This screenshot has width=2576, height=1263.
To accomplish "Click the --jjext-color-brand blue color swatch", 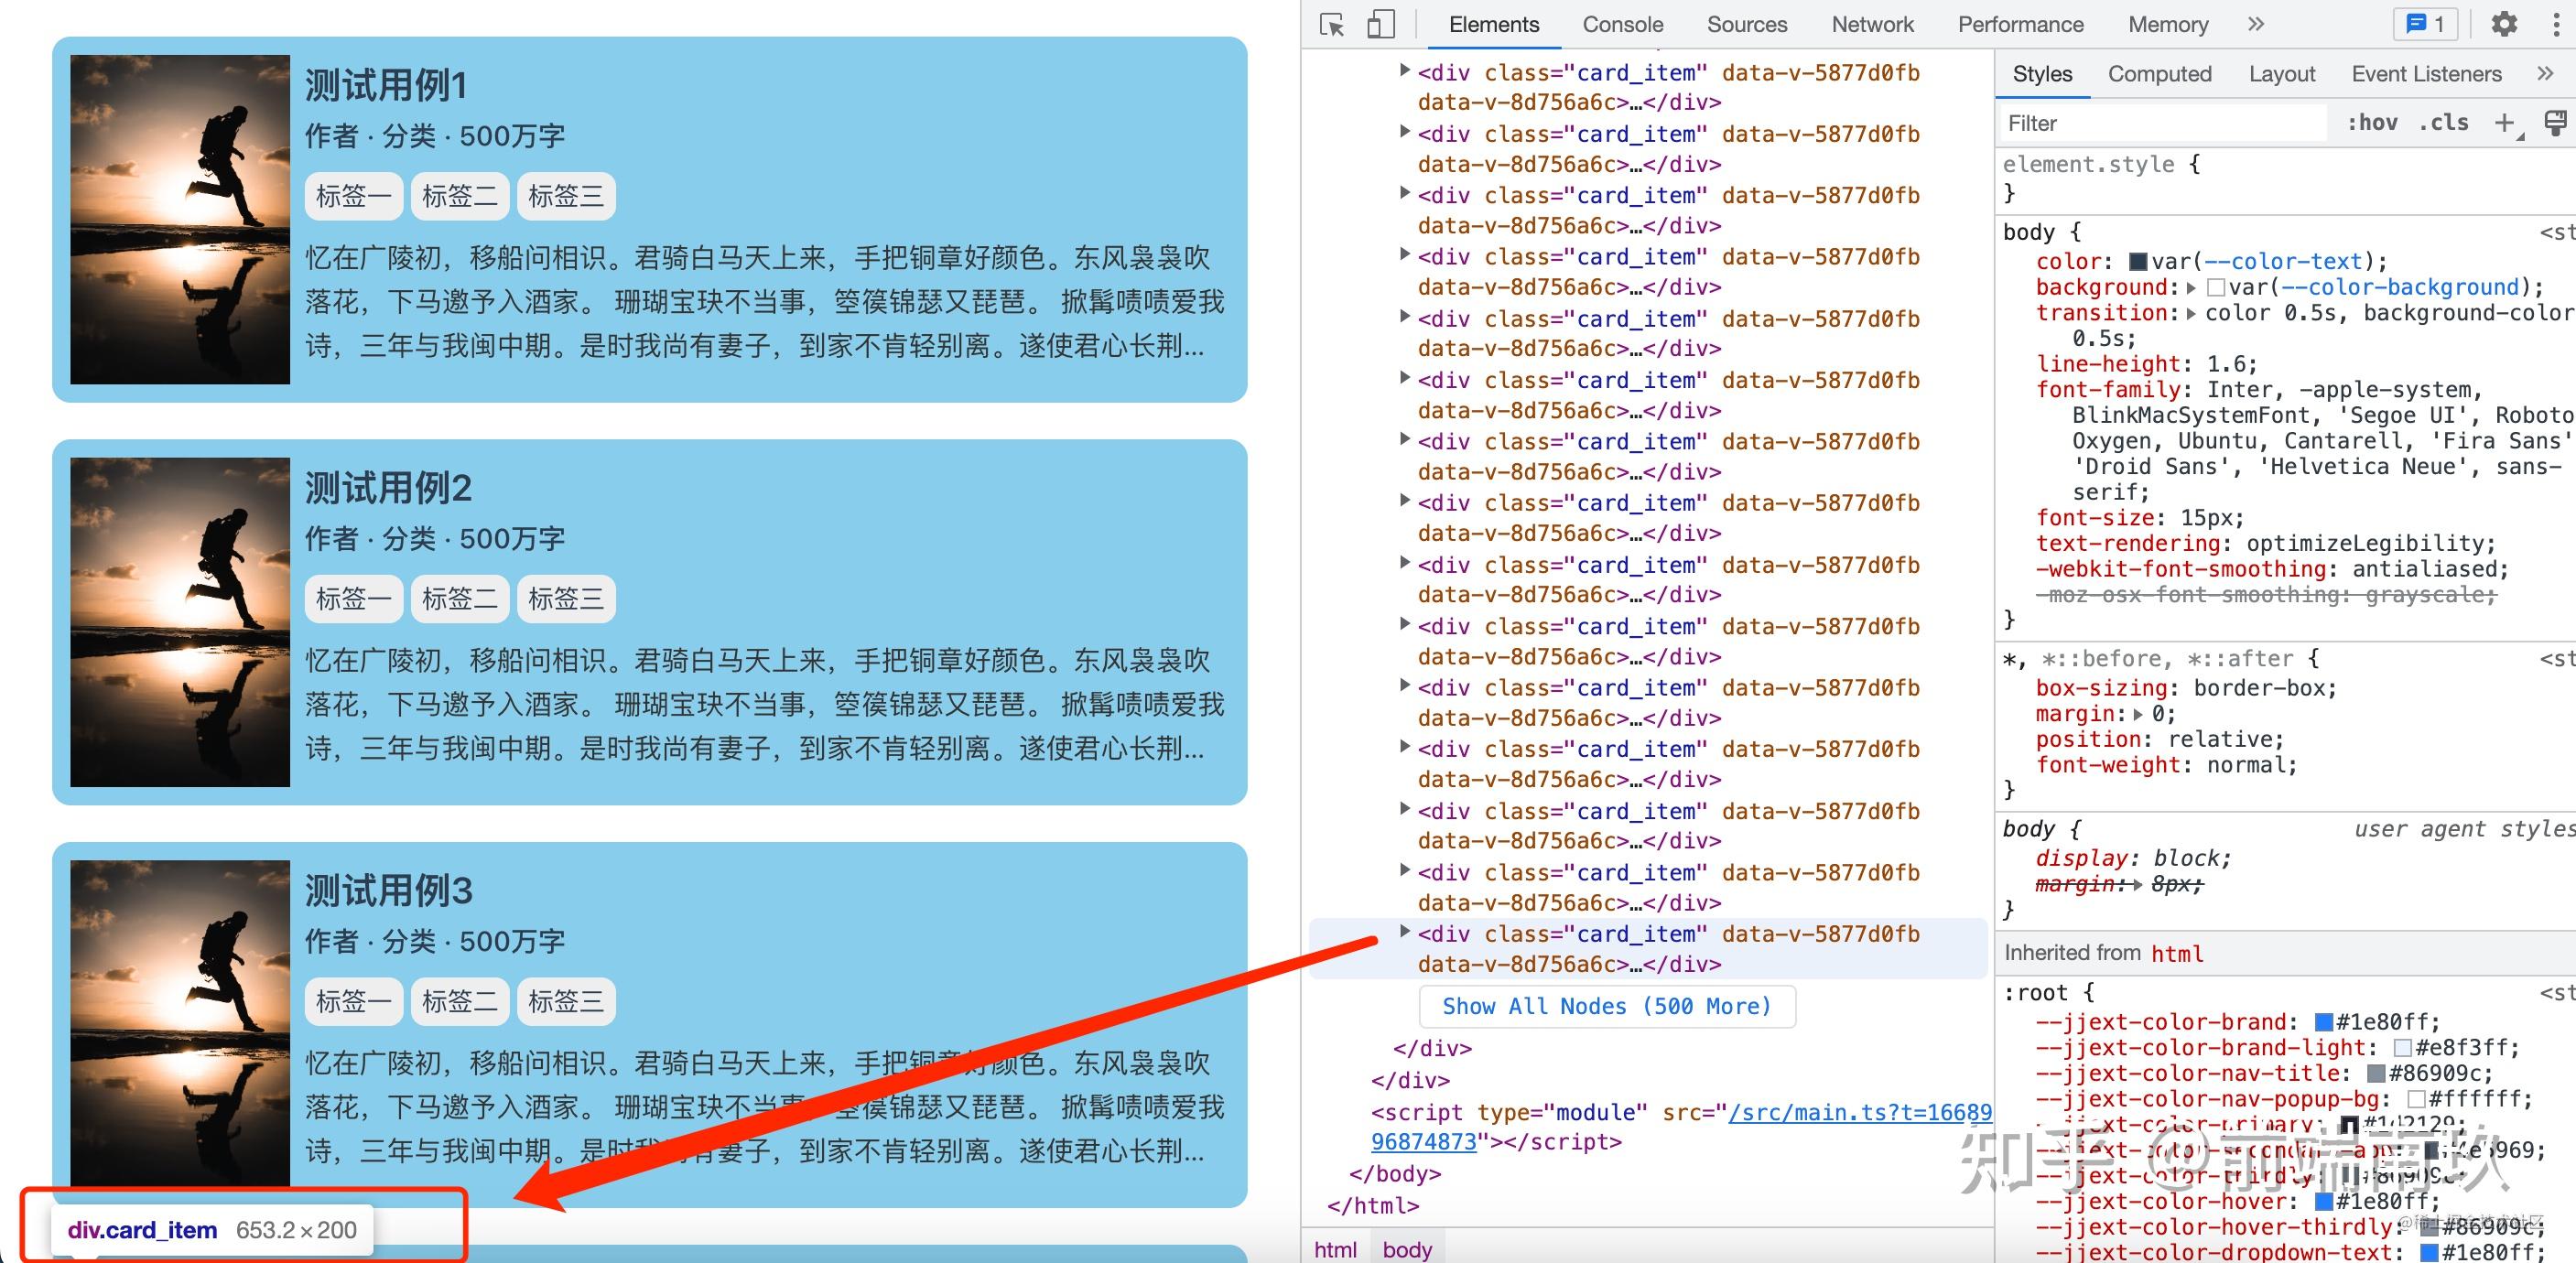I will point(2324,1022).
